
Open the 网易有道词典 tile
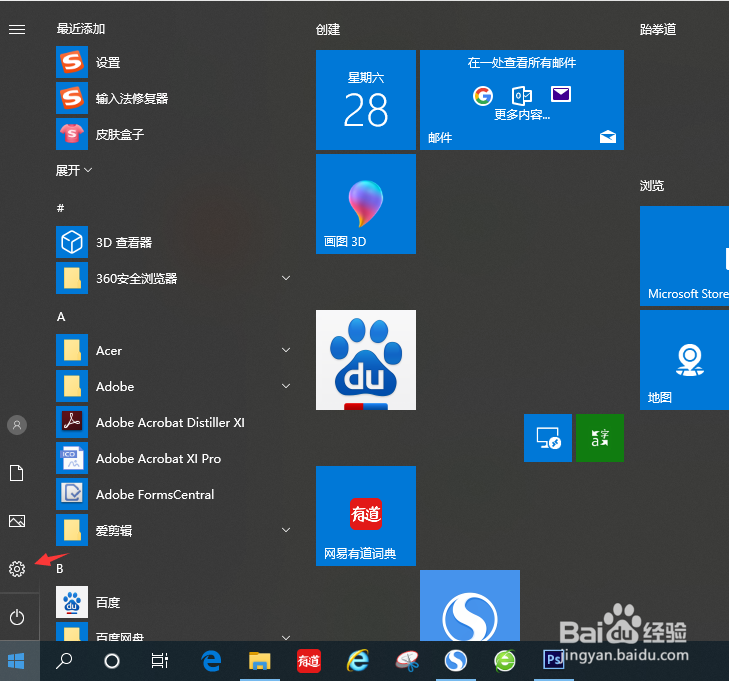366,516
